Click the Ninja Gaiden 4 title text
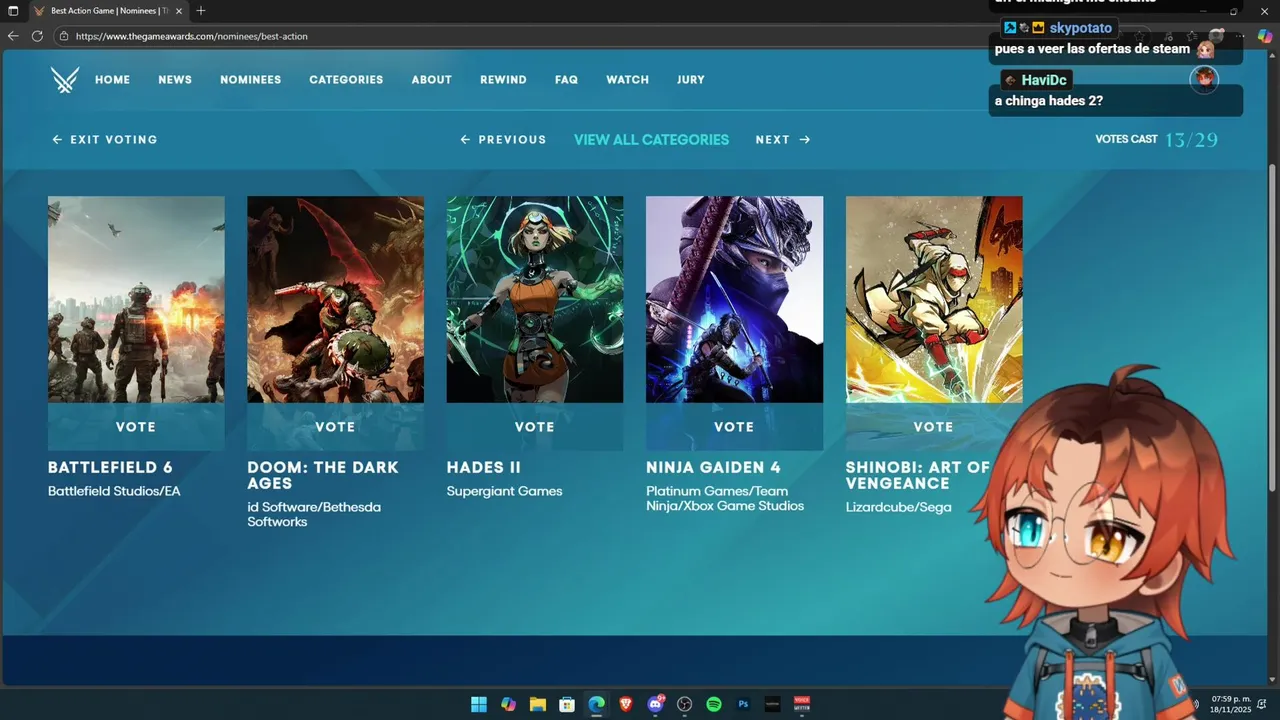The width and height of the screenshot is (1280, 720). click(x=713, y=467)
